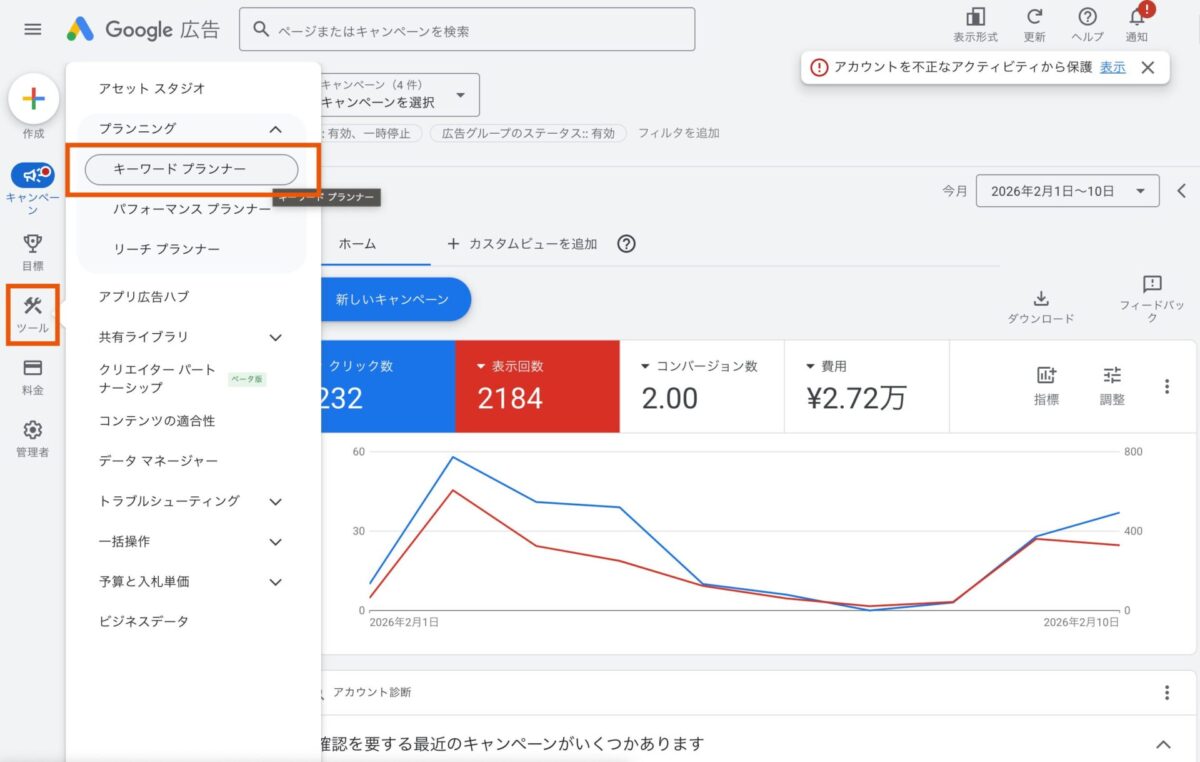Click the Refresh icon in header
The image size is (1200, 762).
(1035, 18)
